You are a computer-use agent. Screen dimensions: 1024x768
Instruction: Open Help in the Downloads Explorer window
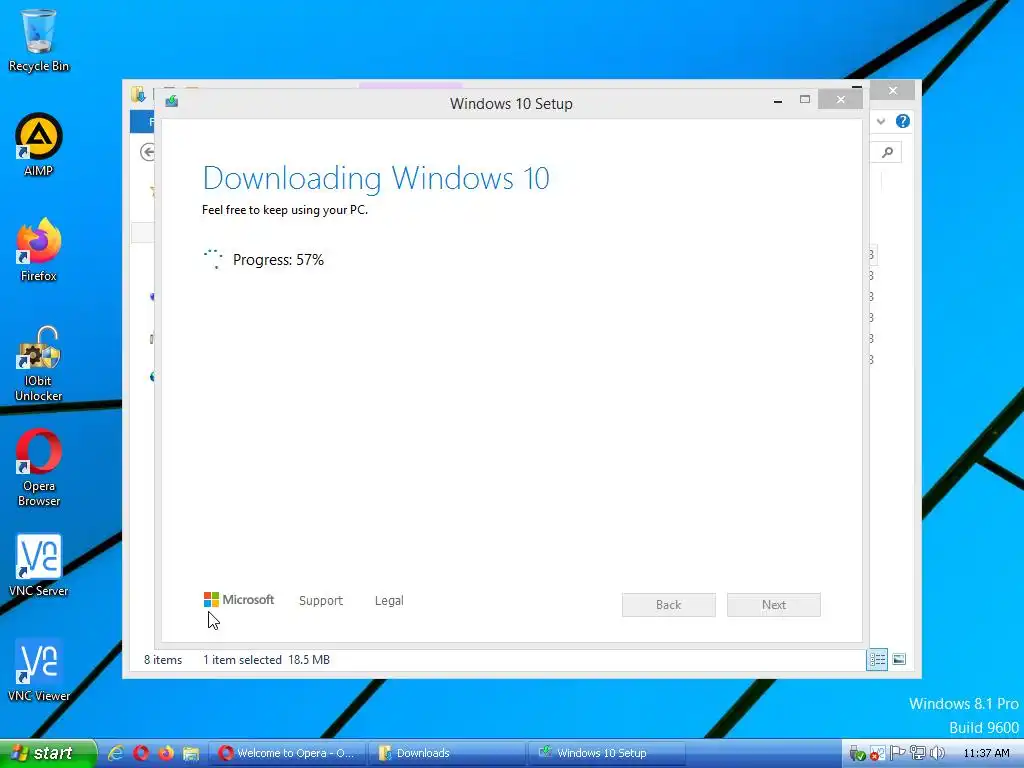click(903, 121)
